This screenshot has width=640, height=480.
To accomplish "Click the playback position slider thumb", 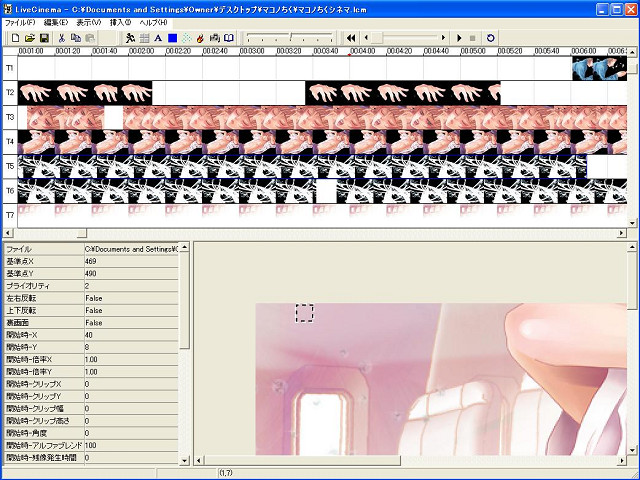I will (x=377, y=38).
